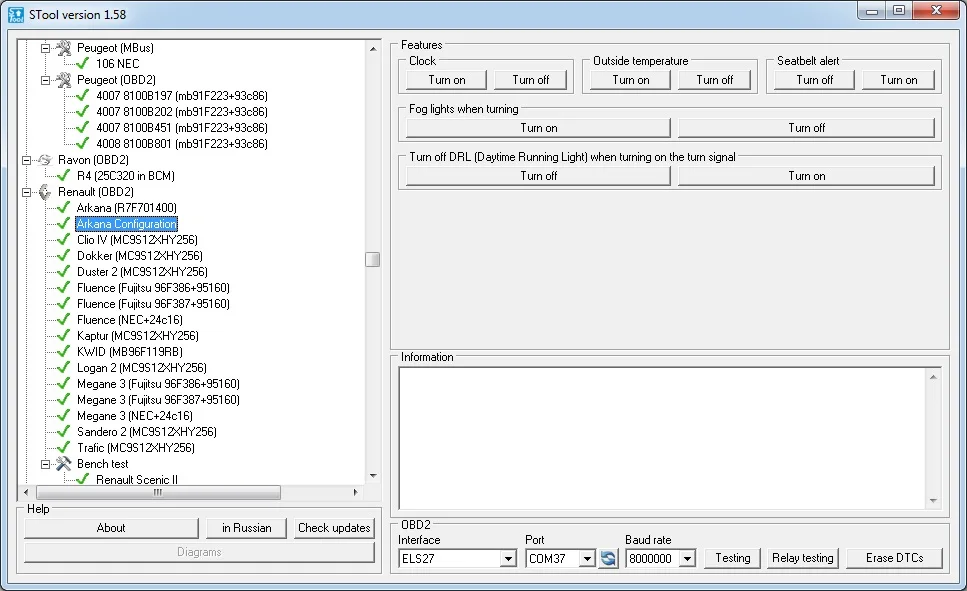
Task: Click the STool application icon in title bar
Action: 16,14
